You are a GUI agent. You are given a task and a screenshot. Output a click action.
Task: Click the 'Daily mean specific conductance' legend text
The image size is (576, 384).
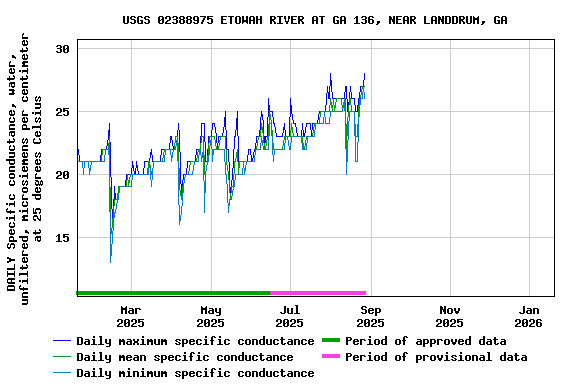tap(185, 357)
